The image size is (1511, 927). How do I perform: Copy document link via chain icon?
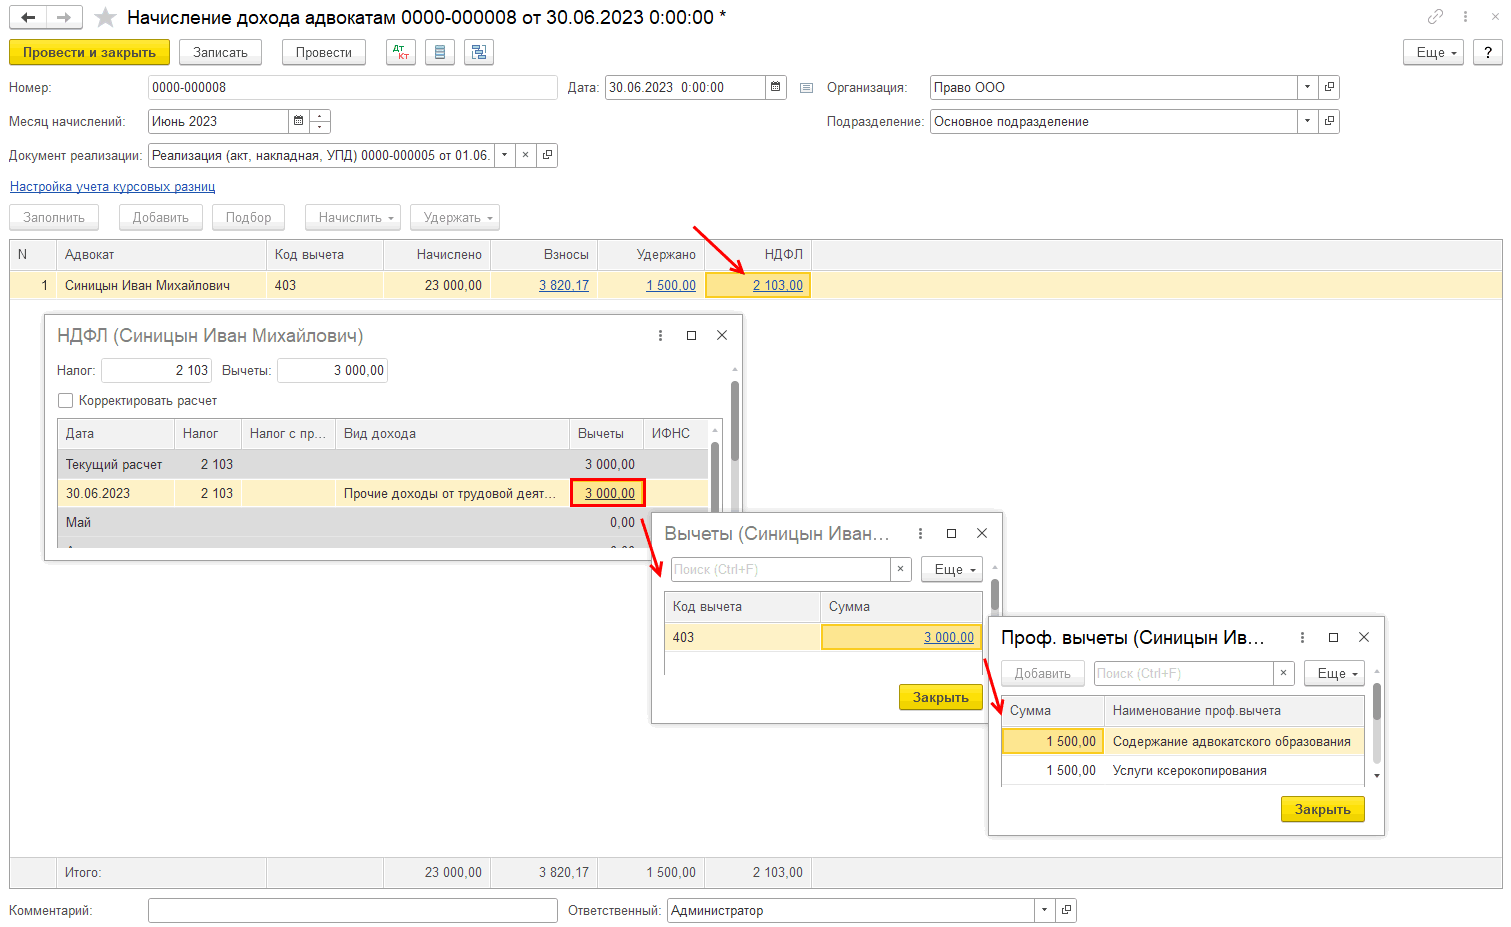point(1435,17)
